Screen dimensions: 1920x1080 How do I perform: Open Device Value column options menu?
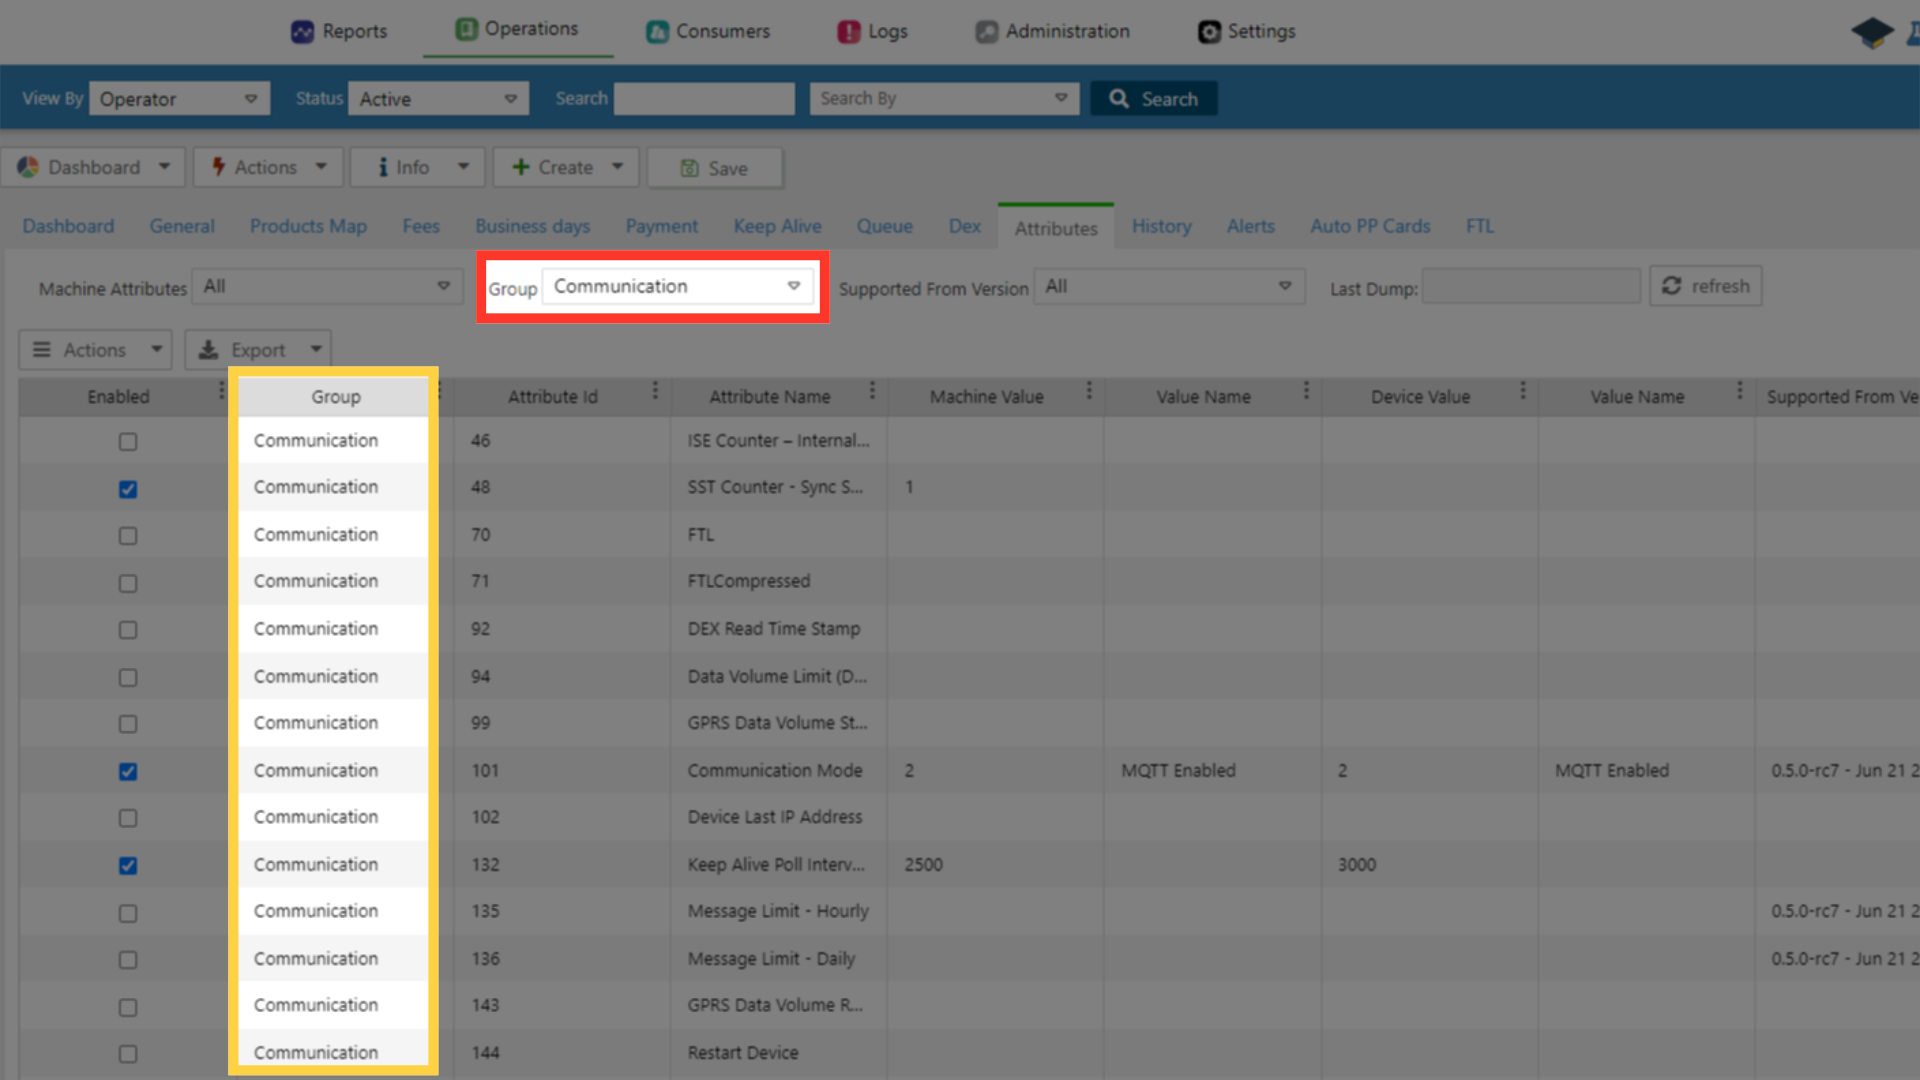[1523, 391]
